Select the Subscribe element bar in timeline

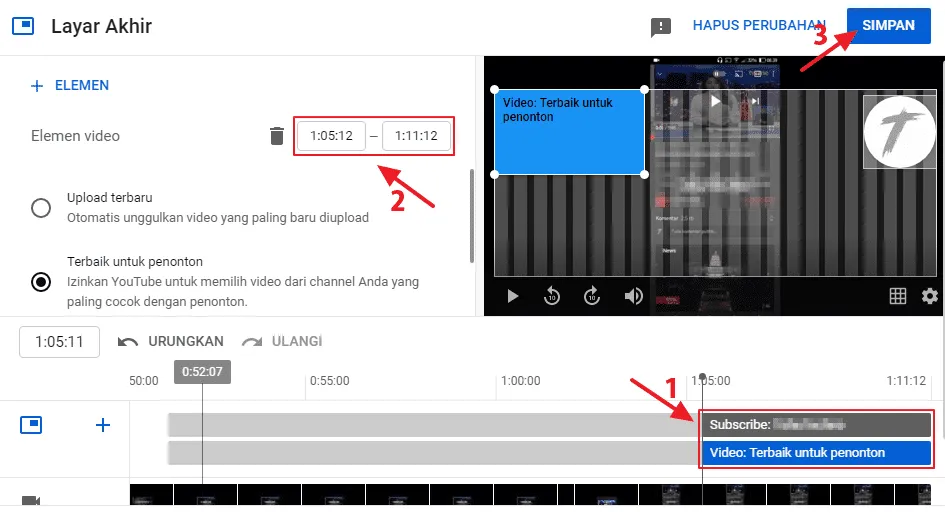pyautogui.click(x=817, y=424)
